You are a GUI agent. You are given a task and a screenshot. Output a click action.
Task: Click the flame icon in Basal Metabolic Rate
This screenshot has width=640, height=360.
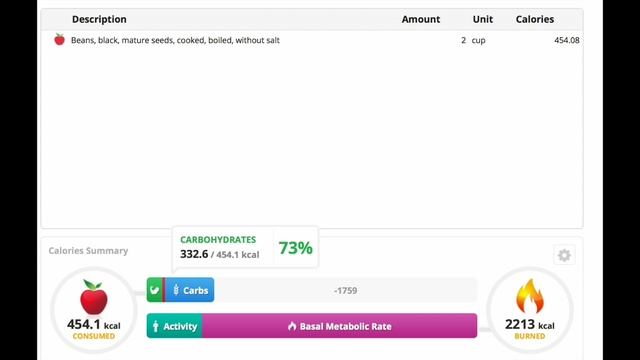click(x=292, y=326)
